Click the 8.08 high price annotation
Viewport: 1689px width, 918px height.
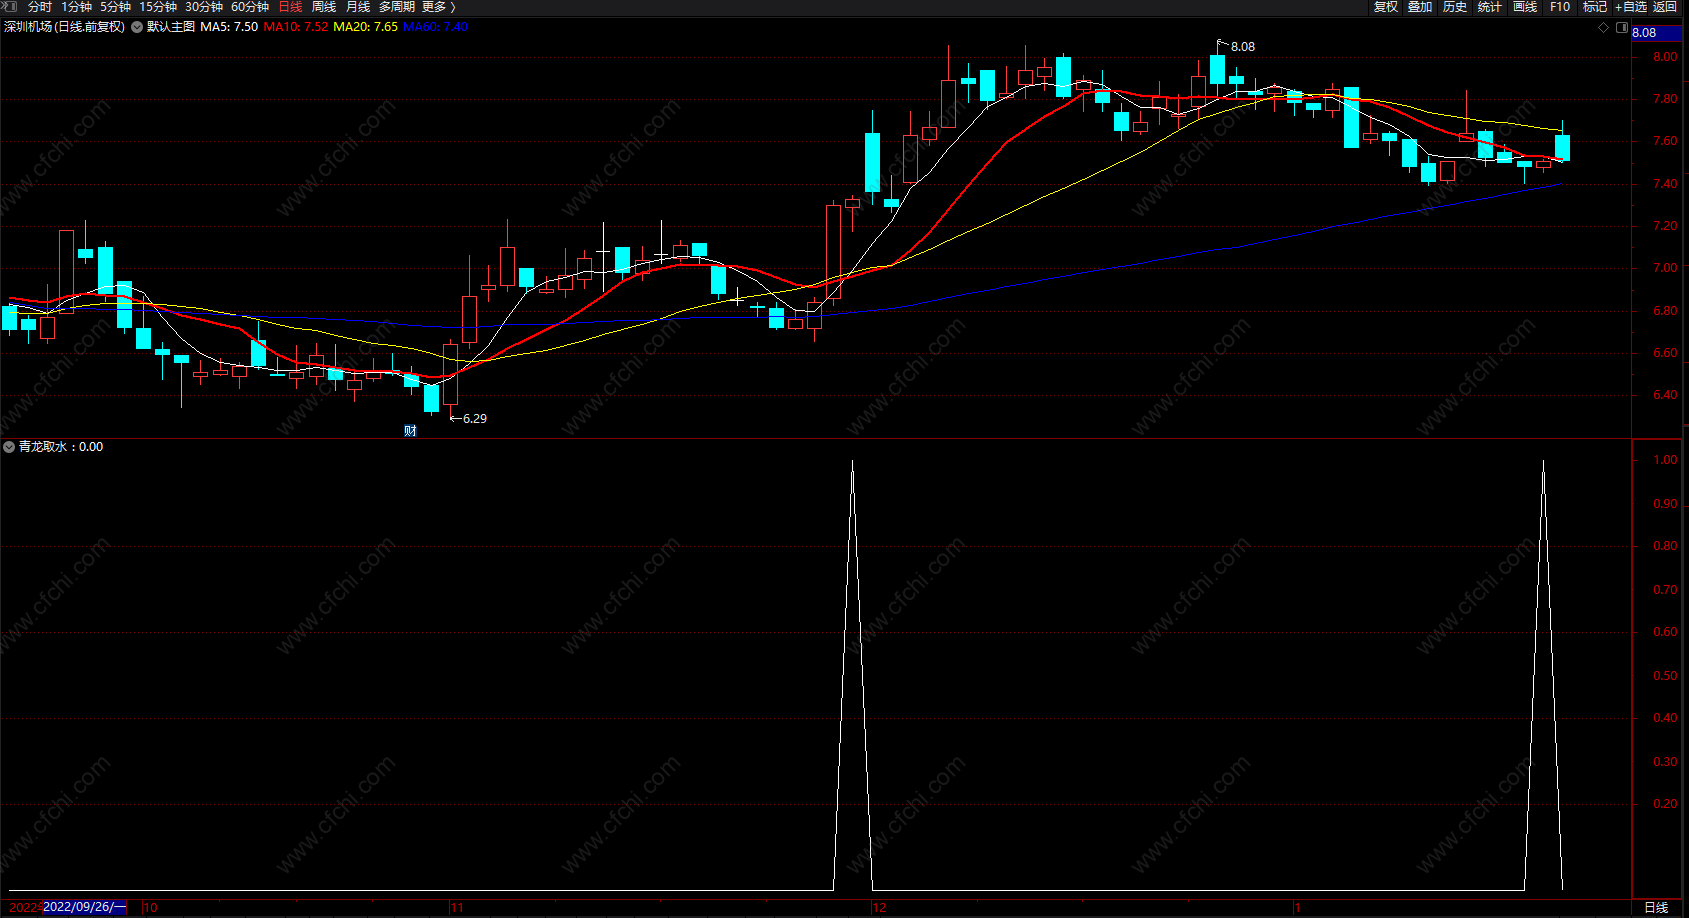(1243, 47)
